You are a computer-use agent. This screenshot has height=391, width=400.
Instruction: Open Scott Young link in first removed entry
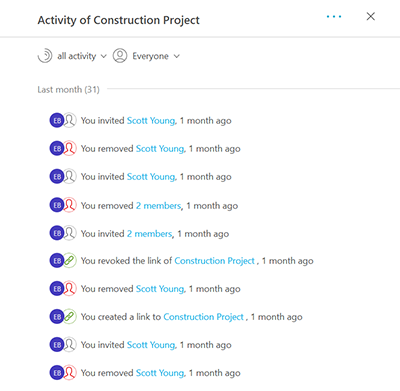[160, 148]
